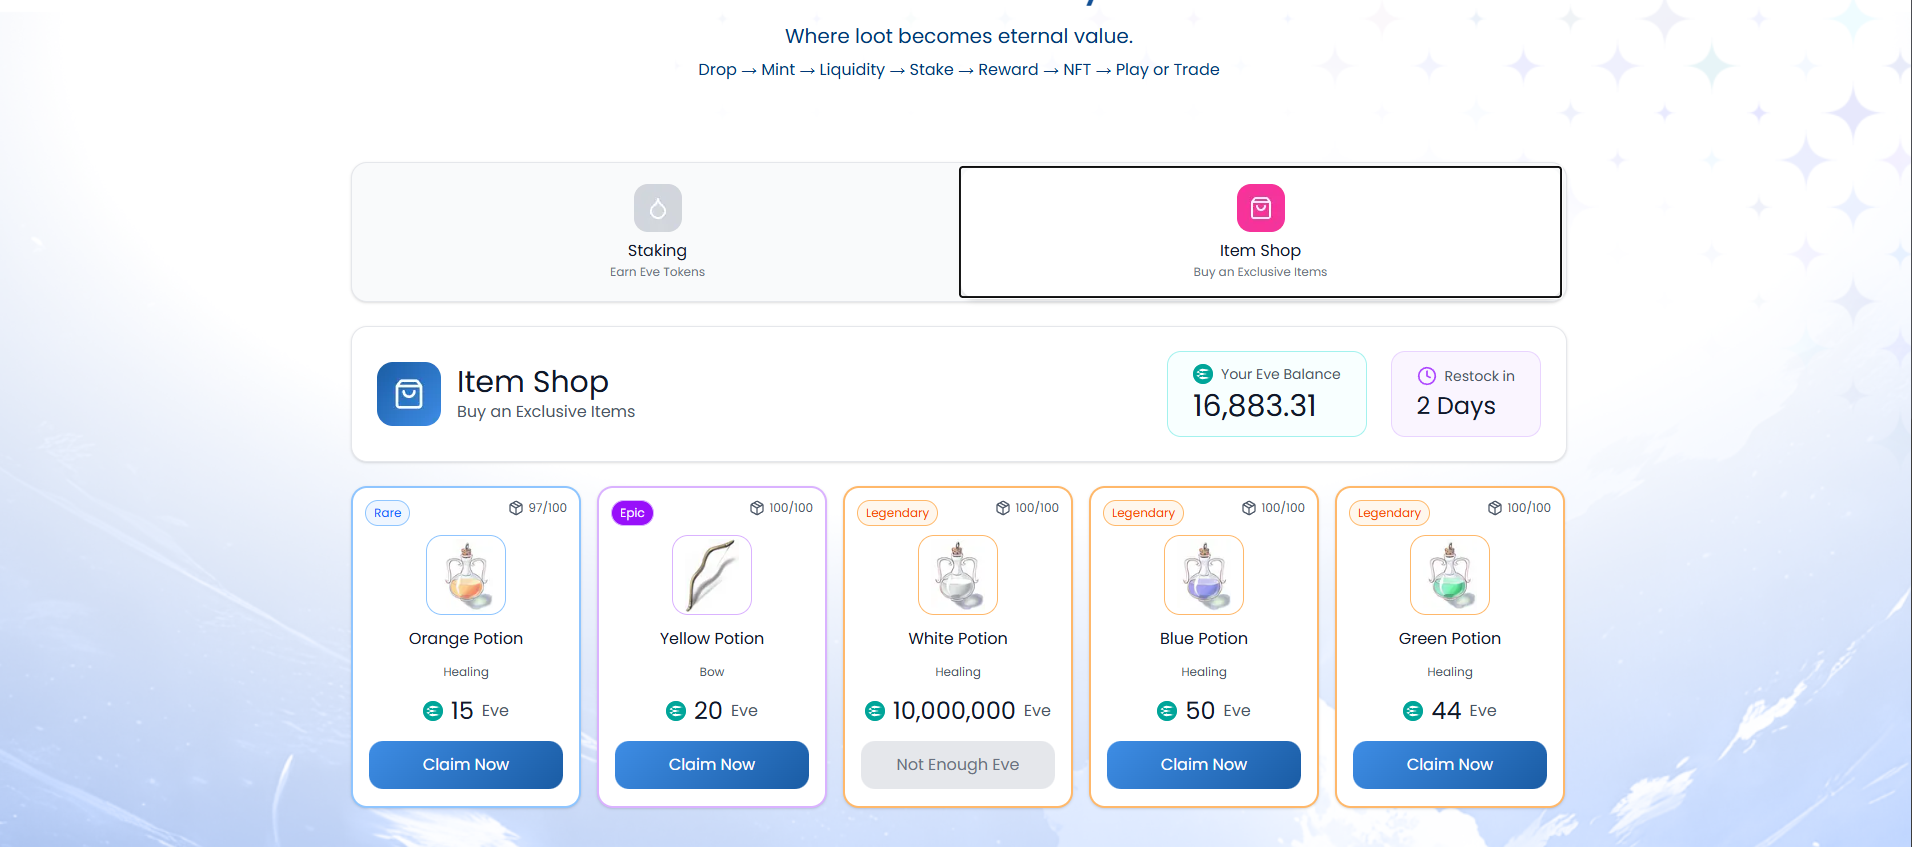
Task: Click the Eve Balance coin icon
Action: point(1203,374)
